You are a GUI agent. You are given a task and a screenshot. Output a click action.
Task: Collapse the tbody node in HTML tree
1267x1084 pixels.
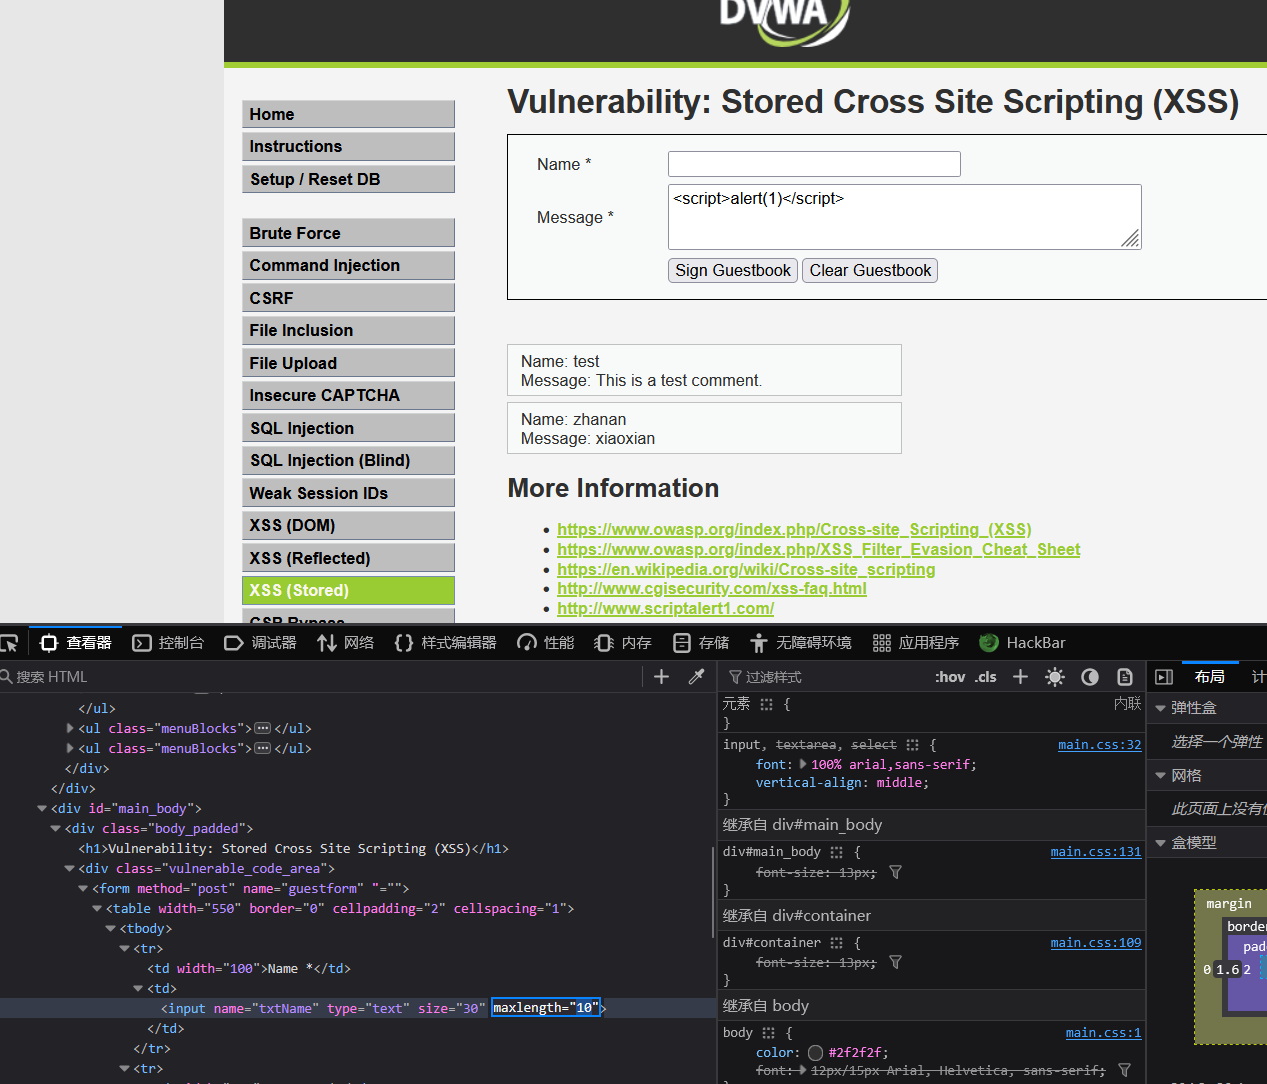[111, 928]
